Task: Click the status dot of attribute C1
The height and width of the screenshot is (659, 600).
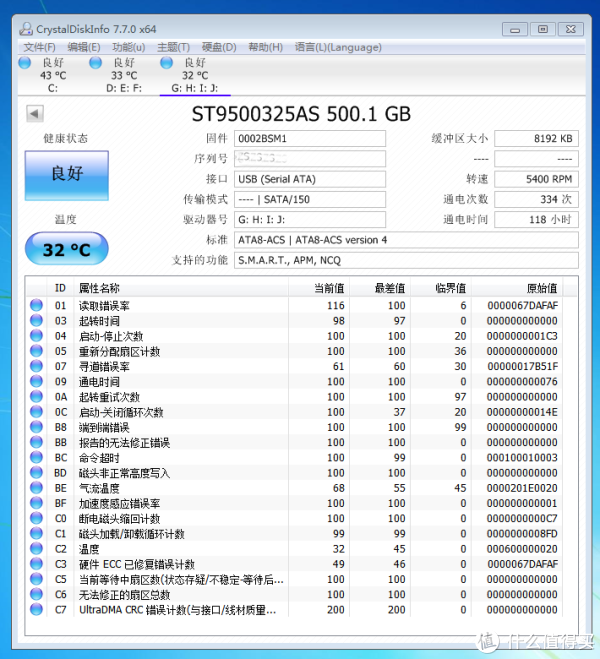Action: coord(37,533)
